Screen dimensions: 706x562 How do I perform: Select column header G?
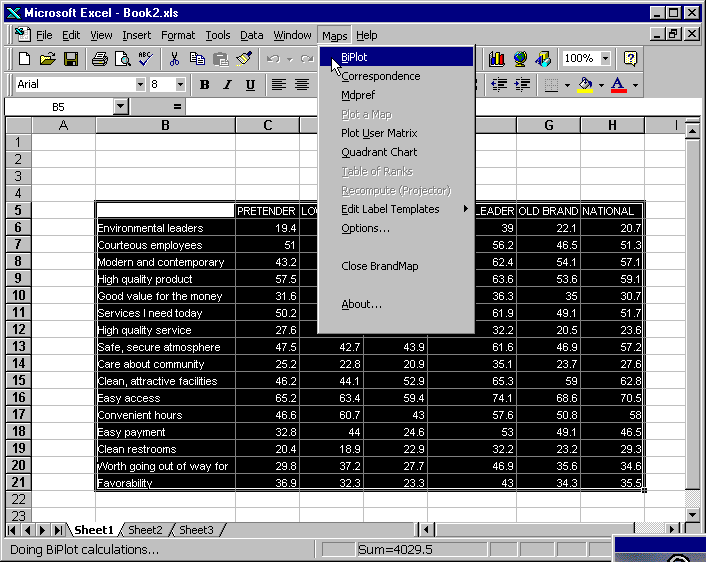click(x=548, y=125)
